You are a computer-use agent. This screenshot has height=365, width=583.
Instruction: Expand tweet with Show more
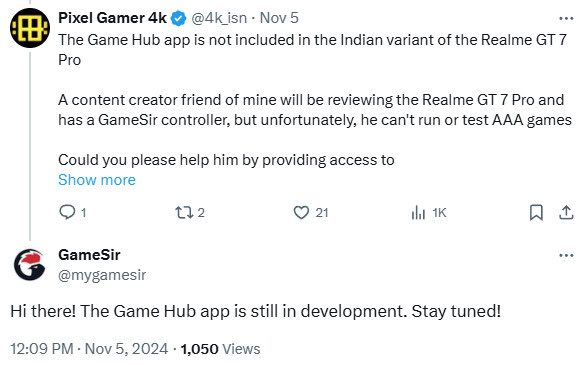click(x=97, y=180)
